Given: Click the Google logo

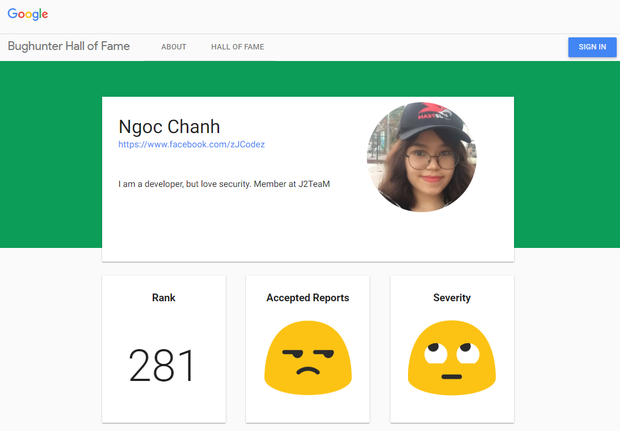Looking at the screenshot, I should 28,14.
